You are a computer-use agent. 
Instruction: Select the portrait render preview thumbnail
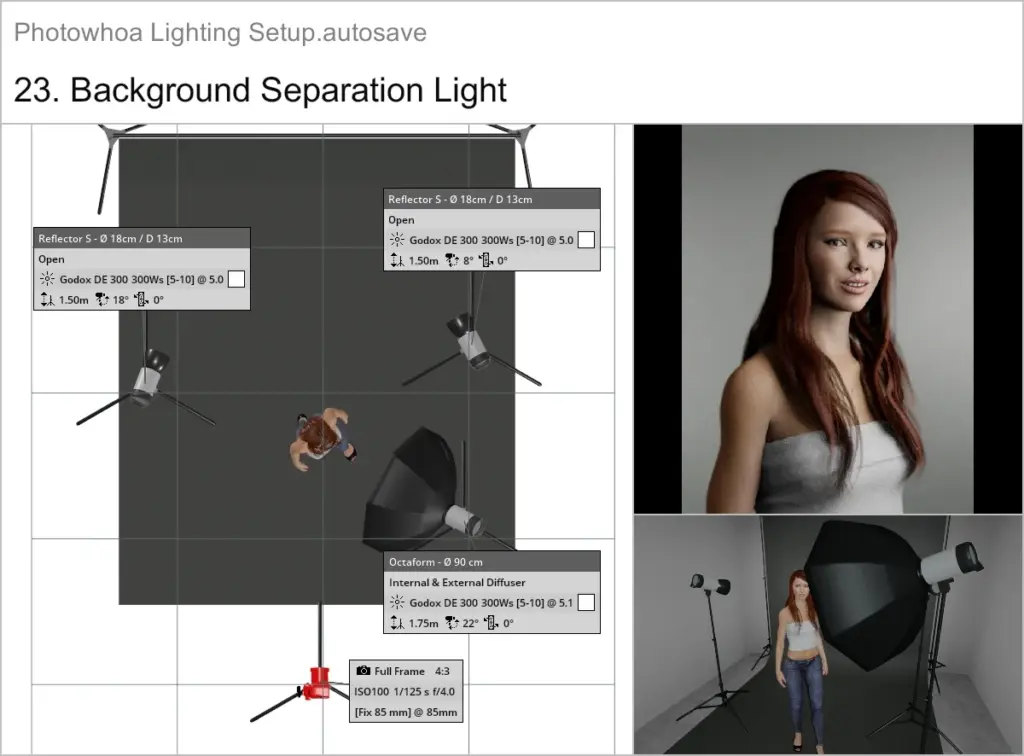(828, 317)
